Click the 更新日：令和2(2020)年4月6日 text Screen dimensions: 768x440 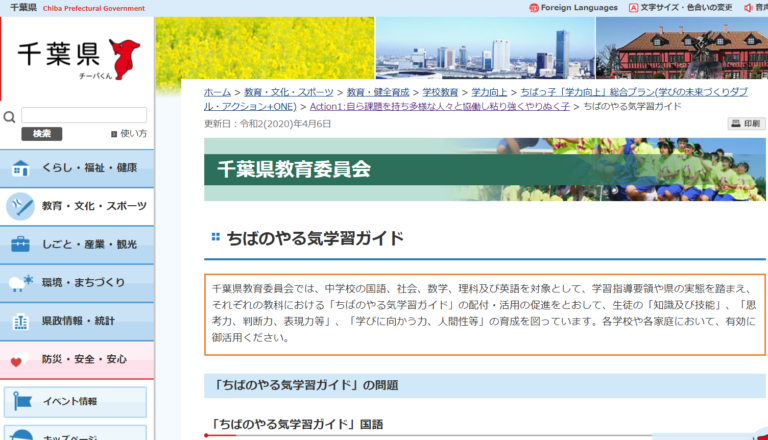click(267, 124)
